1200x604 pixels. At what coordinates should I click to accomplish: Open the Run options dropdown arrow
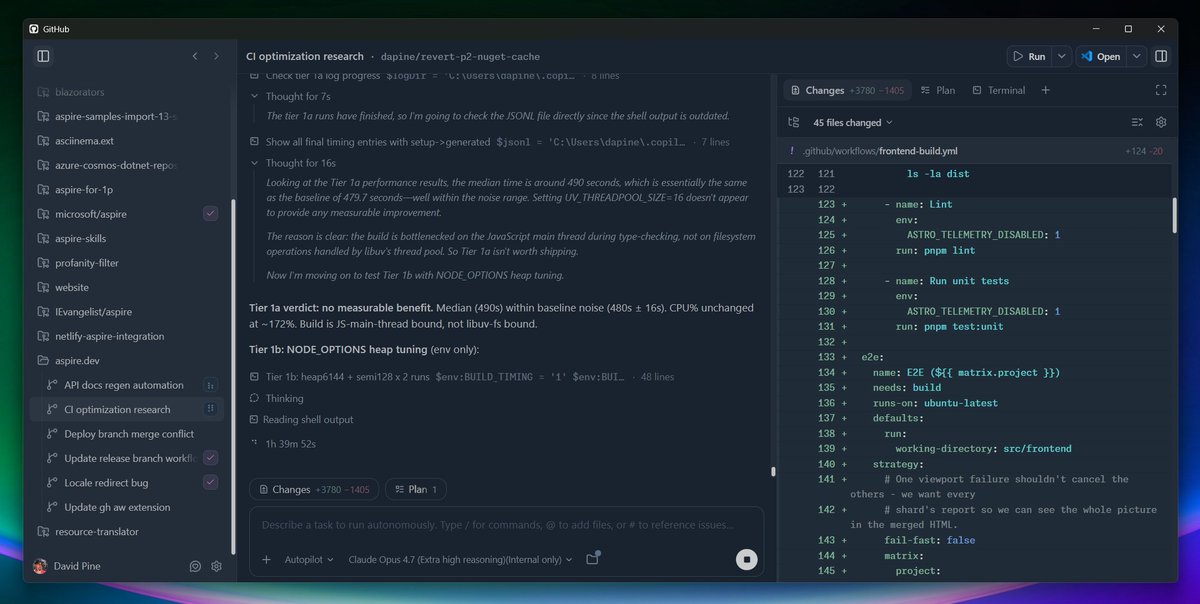pyautogui.click(x=1061, y=57)
